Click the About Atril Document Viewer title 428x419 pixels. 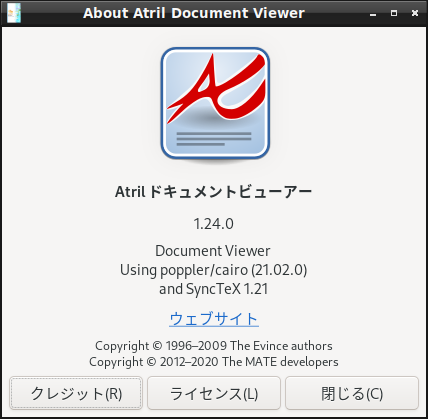pos(194,13)
